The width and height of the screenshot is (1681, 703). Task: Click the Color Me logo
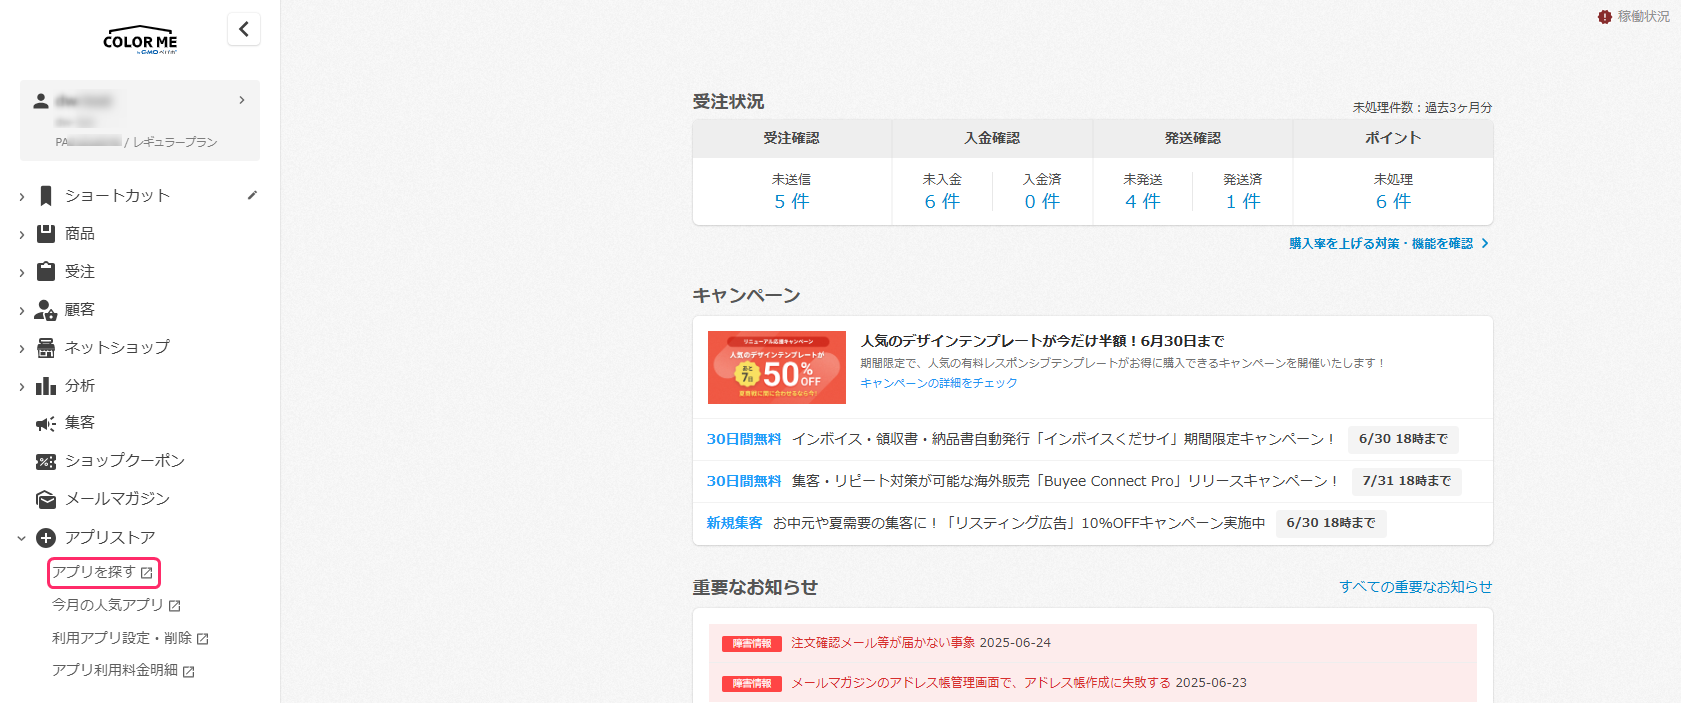pyautogui.click(x=140, y=40)
